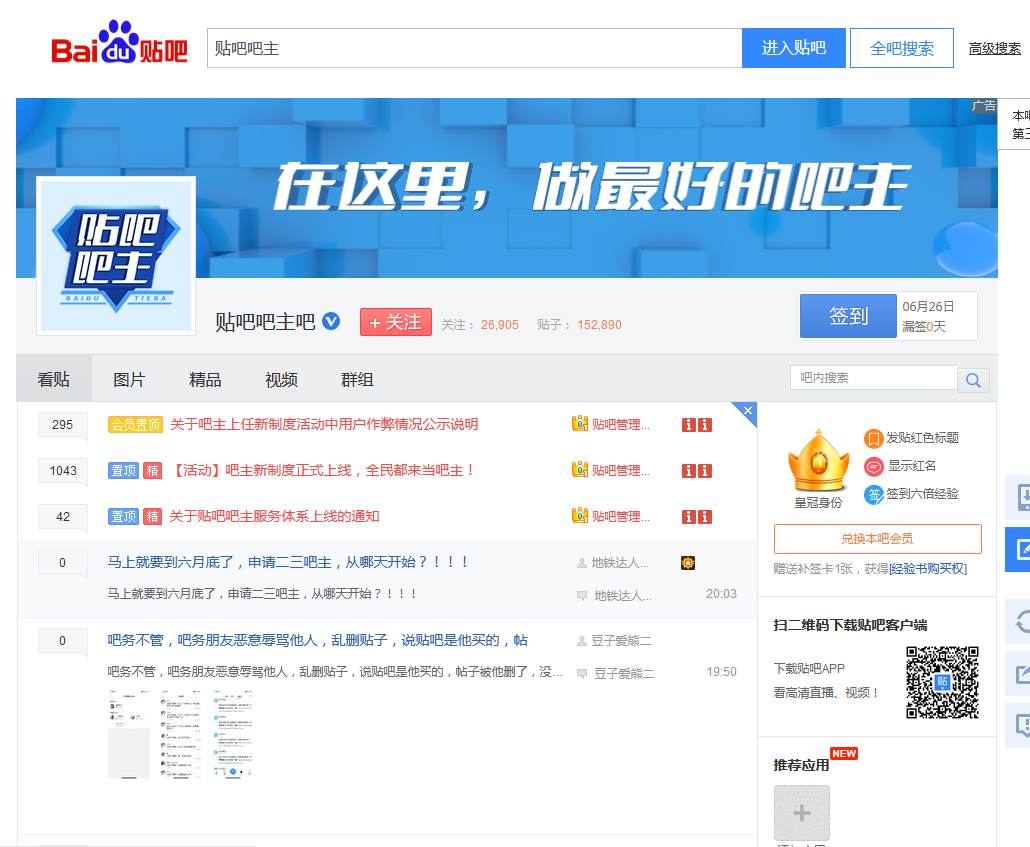Close the pinned posts with blue corner X

click(746, 411)
